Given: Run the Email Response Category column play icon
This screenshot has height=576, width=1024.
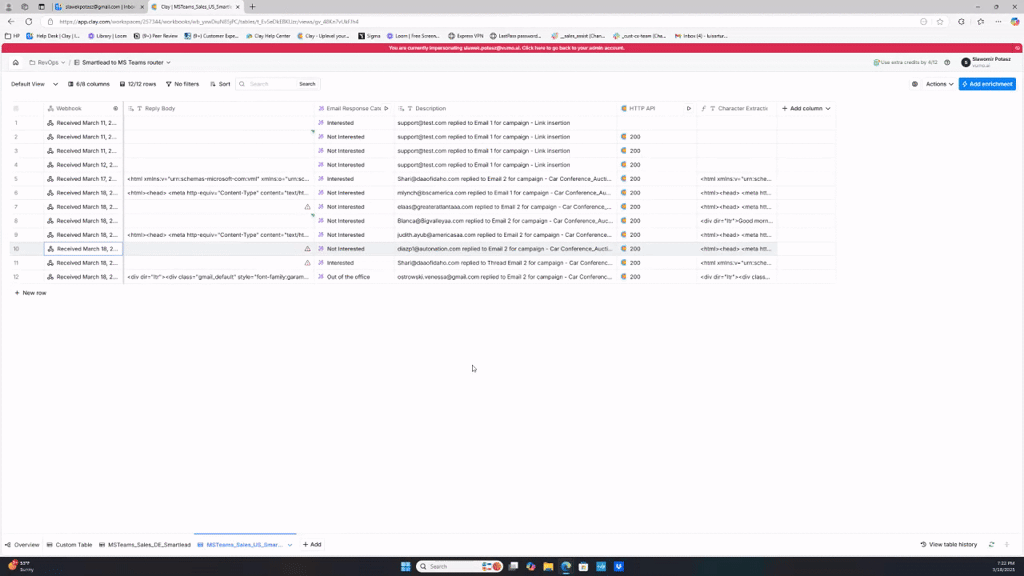Looking at the screenshot, I should [386, 108].
